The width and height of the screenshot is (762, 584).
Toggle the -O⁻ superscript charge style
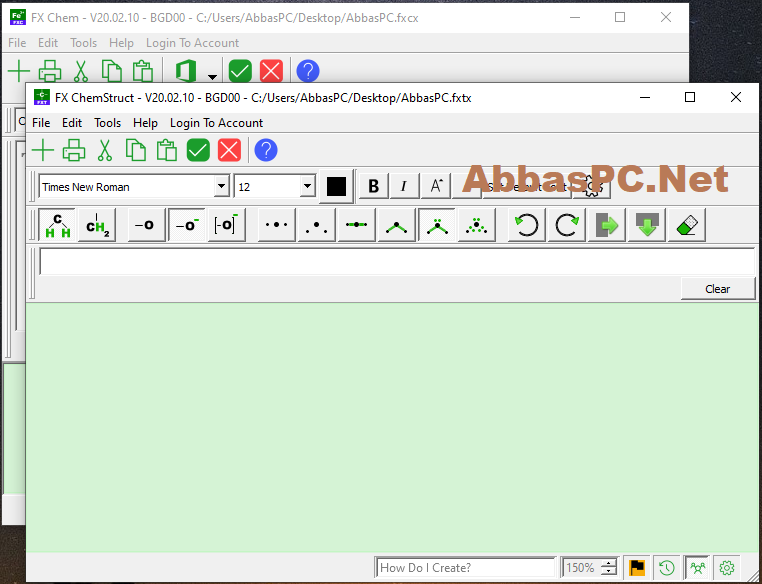pyautogui.click(x=187, y=225)
